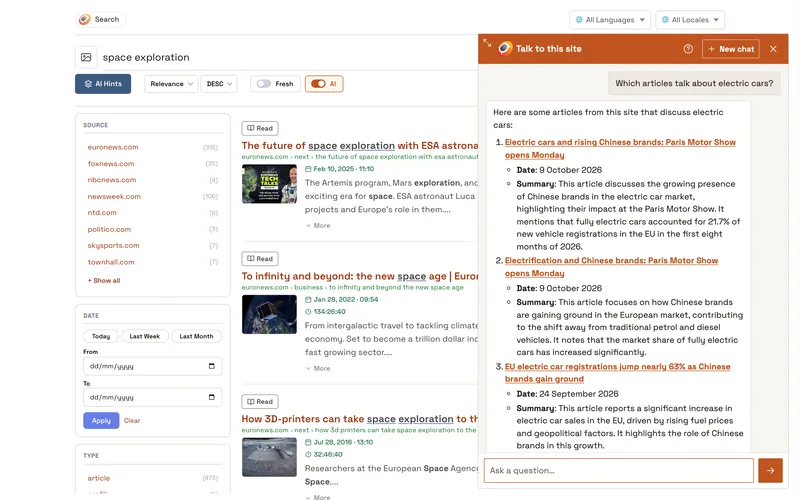
Task: Click the space exploration search query field
Action: [286, 58]
